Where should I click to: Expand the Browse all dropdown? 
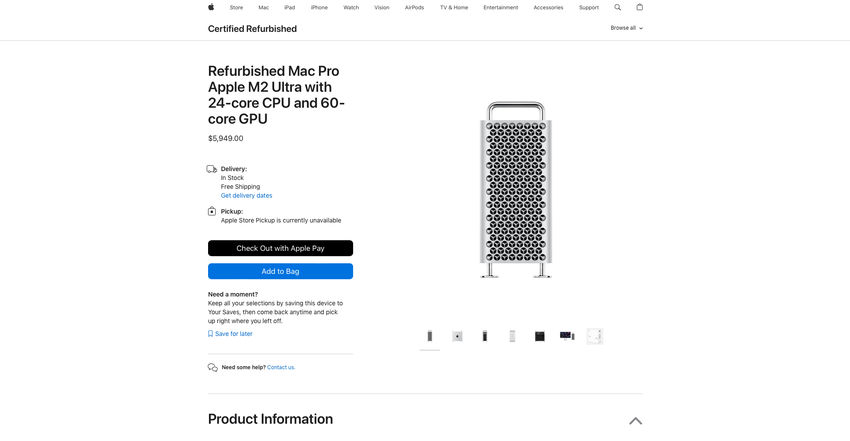[x=626, y=28]
